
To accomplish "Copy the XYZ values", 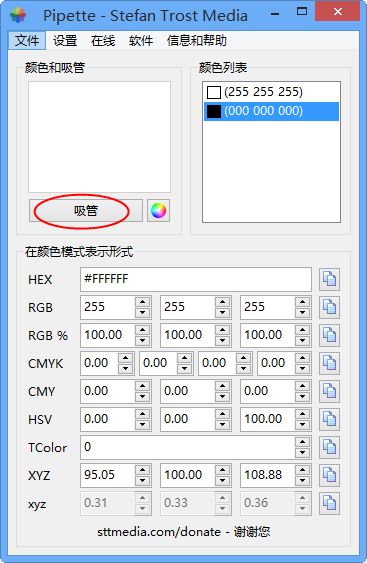I will pyautogui.click(x=329, y=475).
